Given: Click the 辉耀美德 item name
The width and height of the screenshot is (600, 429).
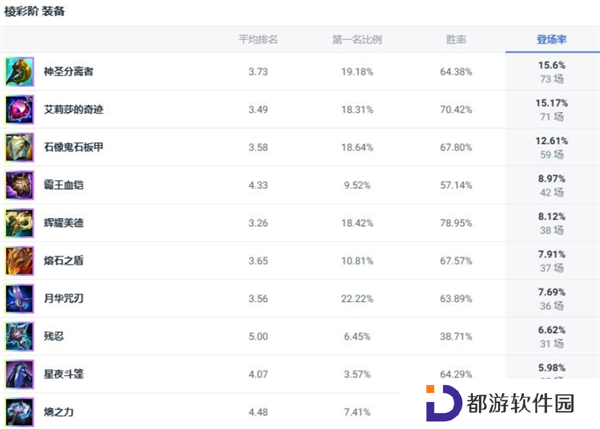Looking at the screenshot, I should click(x=64, y=223).
